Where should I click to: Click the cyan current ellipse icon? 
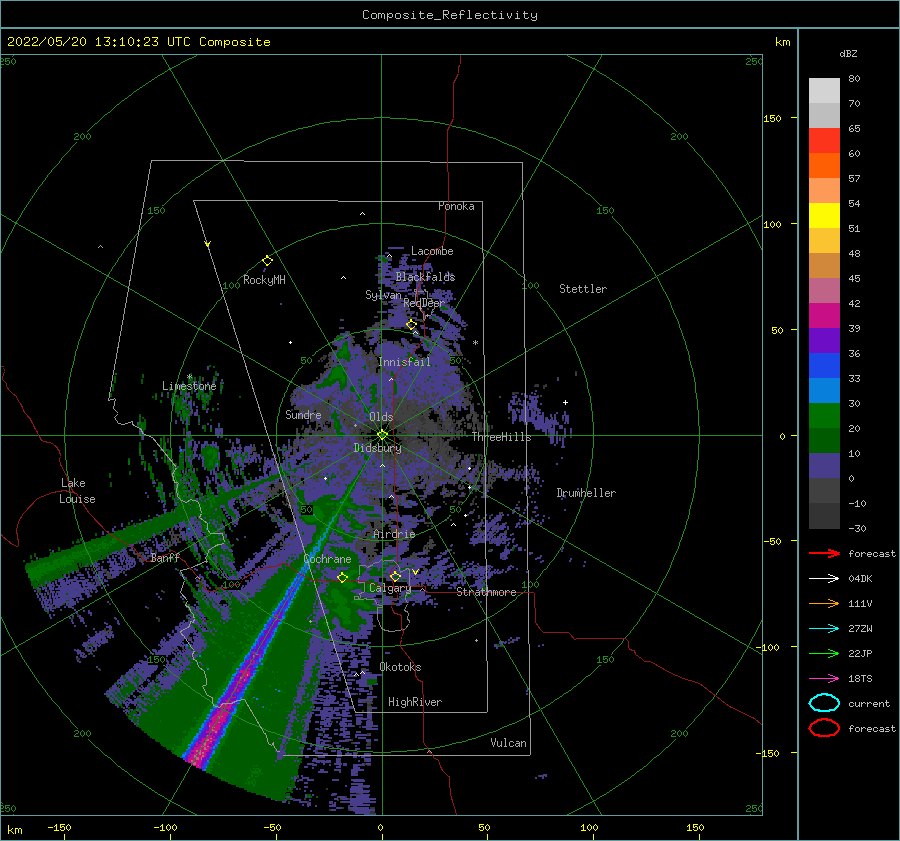click(x=824, y=703)
